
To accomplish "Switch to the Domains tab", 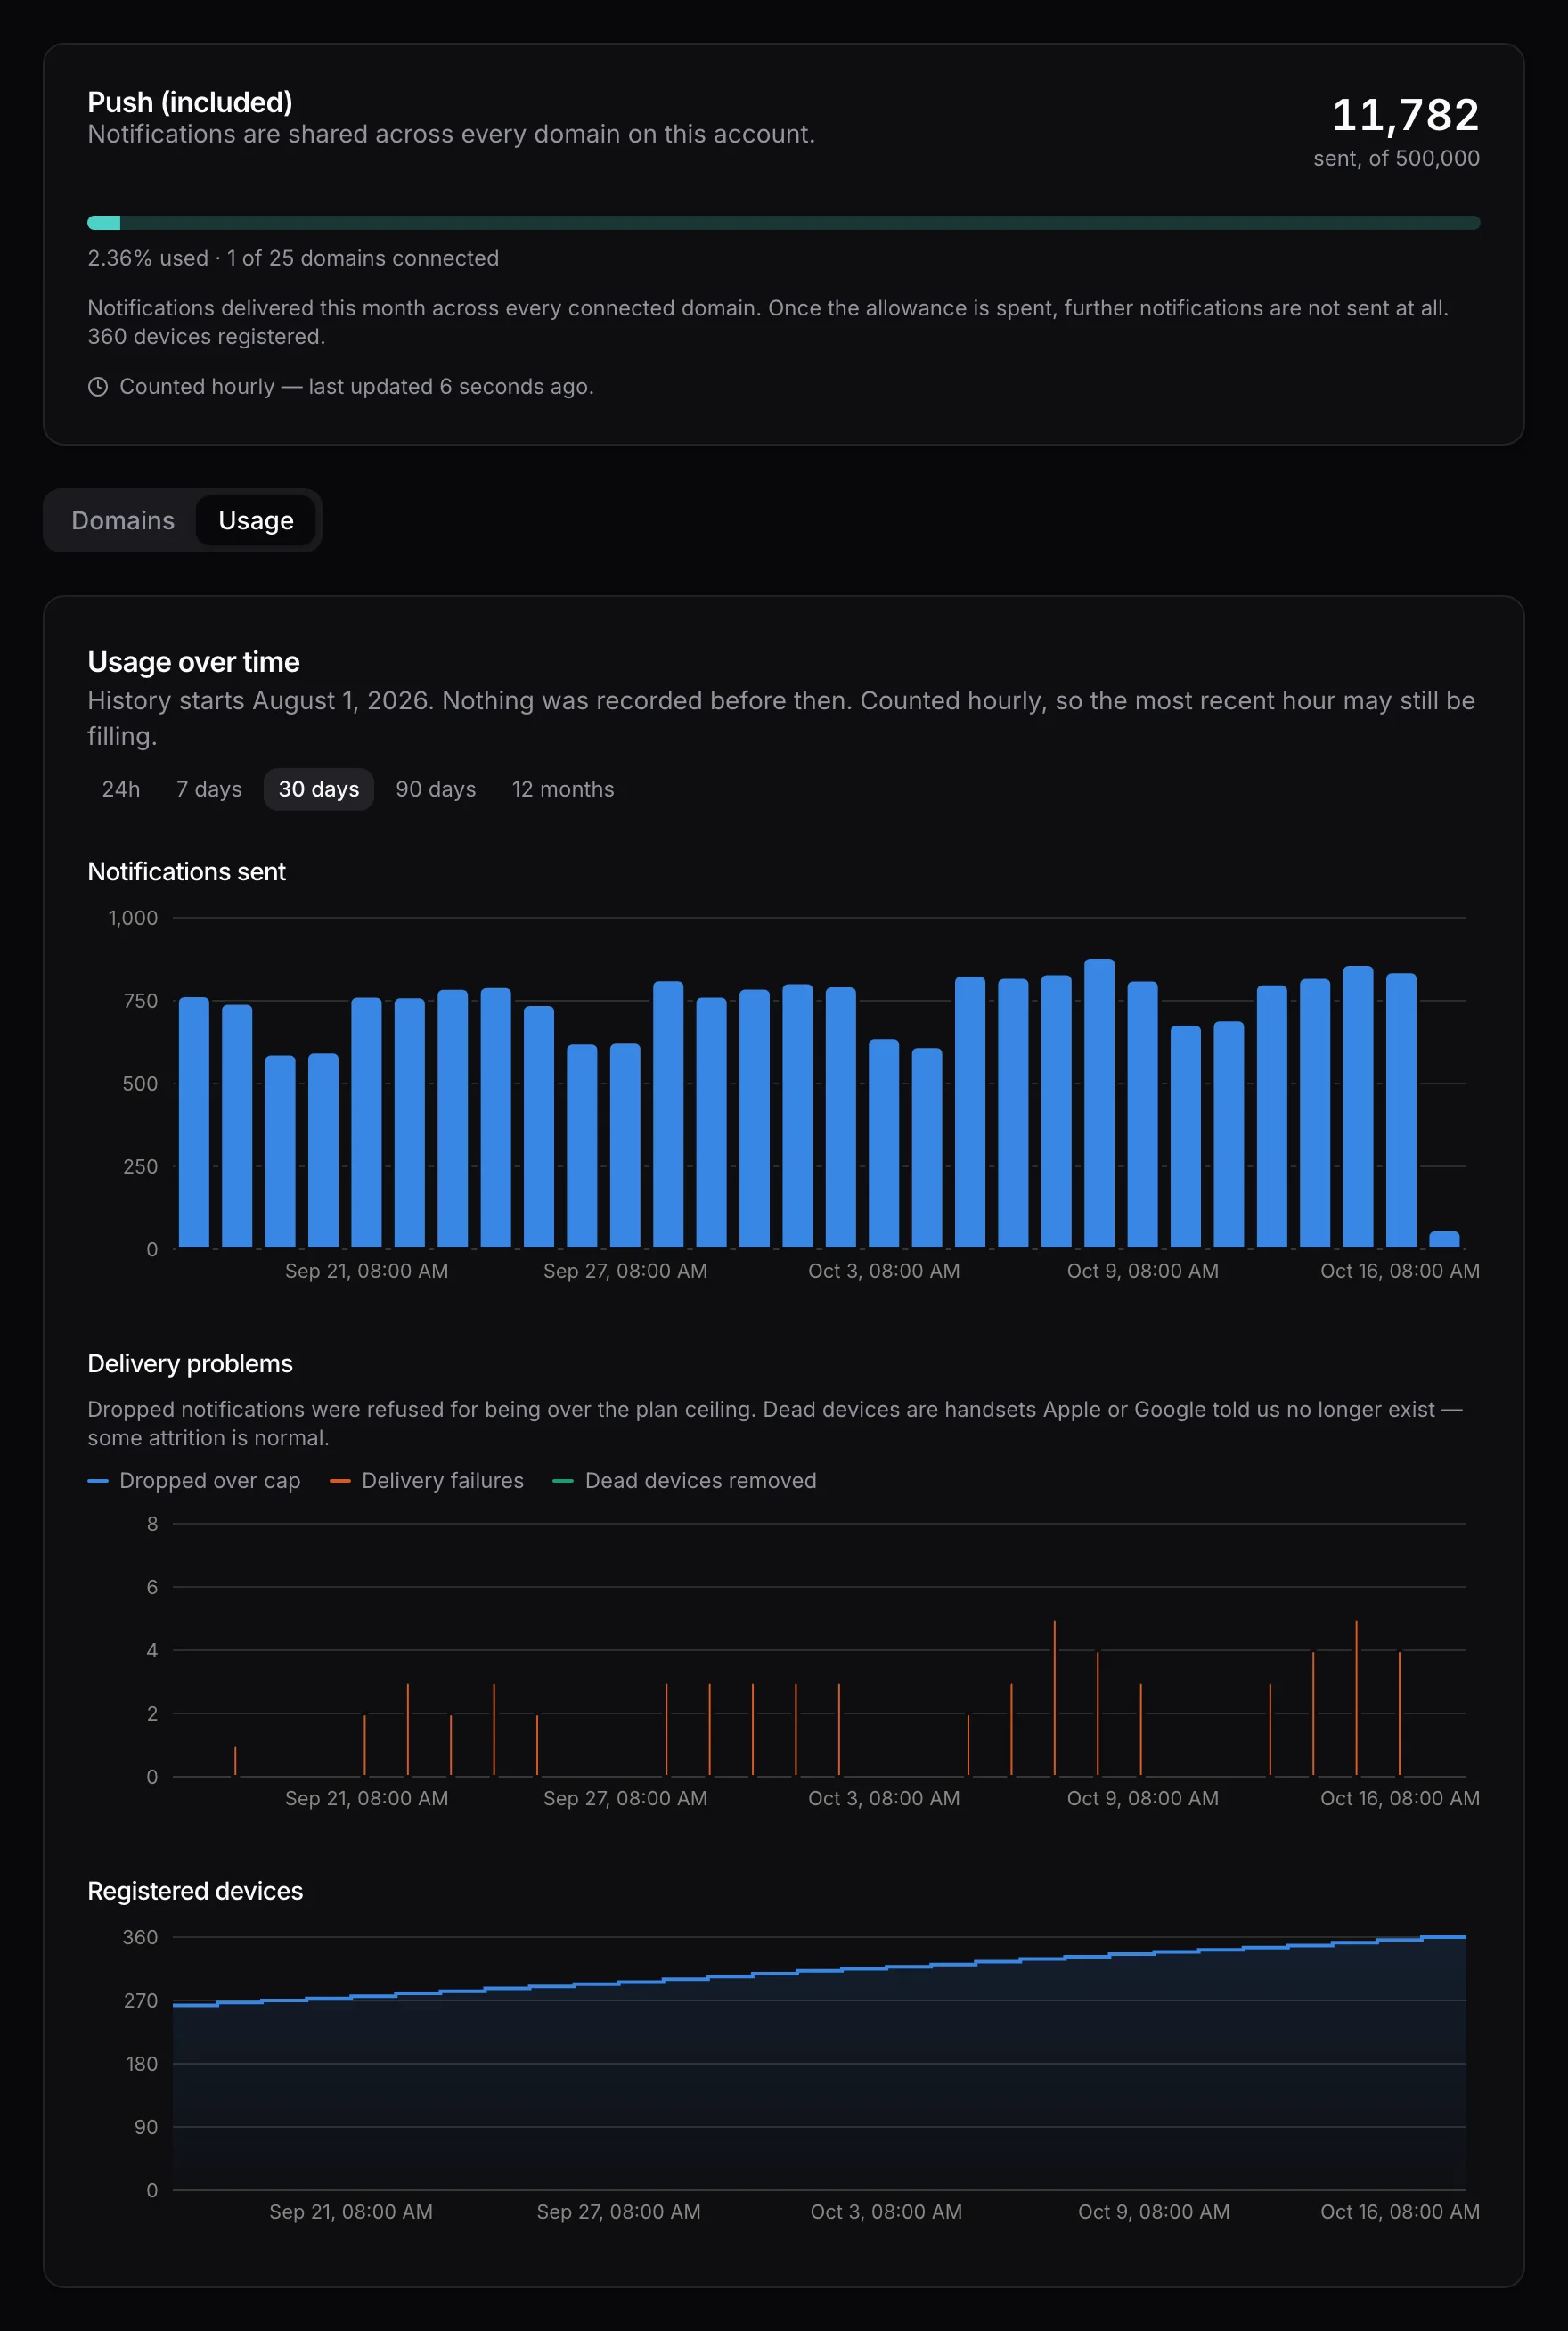I will 123,520.
